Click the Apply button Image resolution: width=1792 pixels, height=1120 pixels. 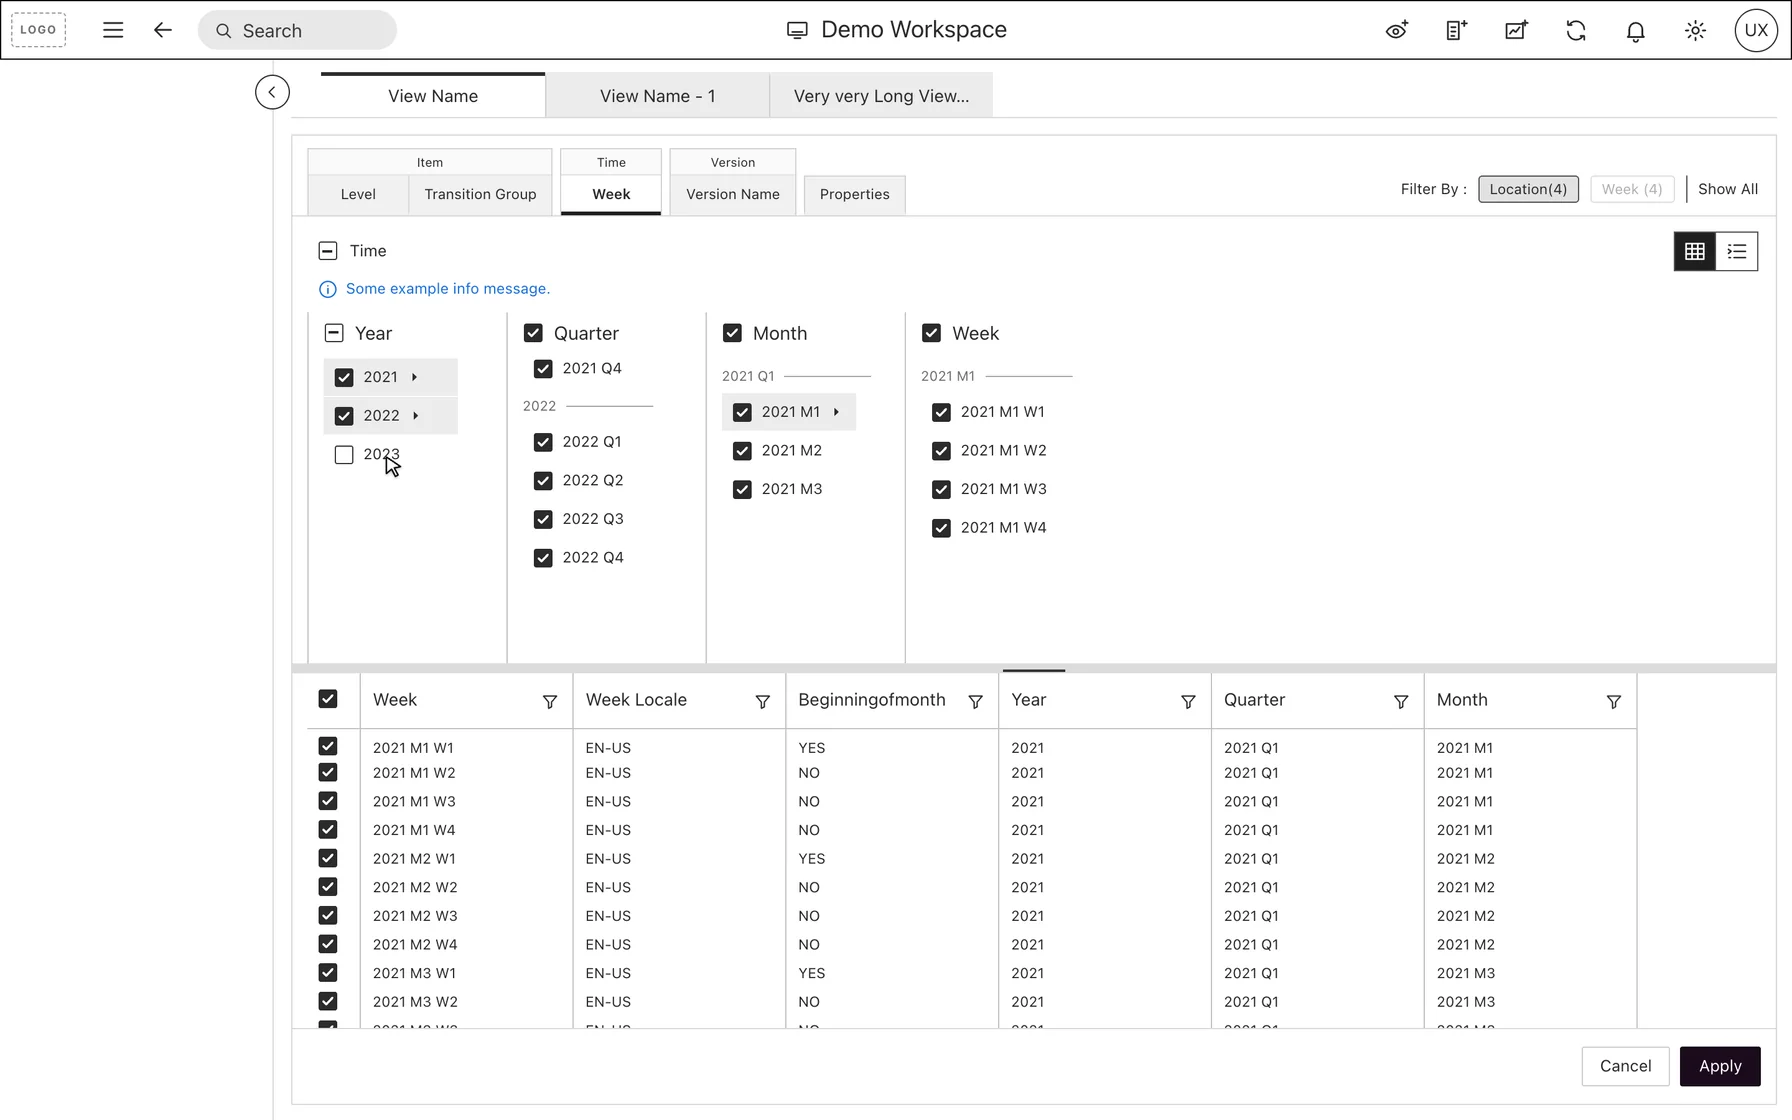point(1720,1066)
